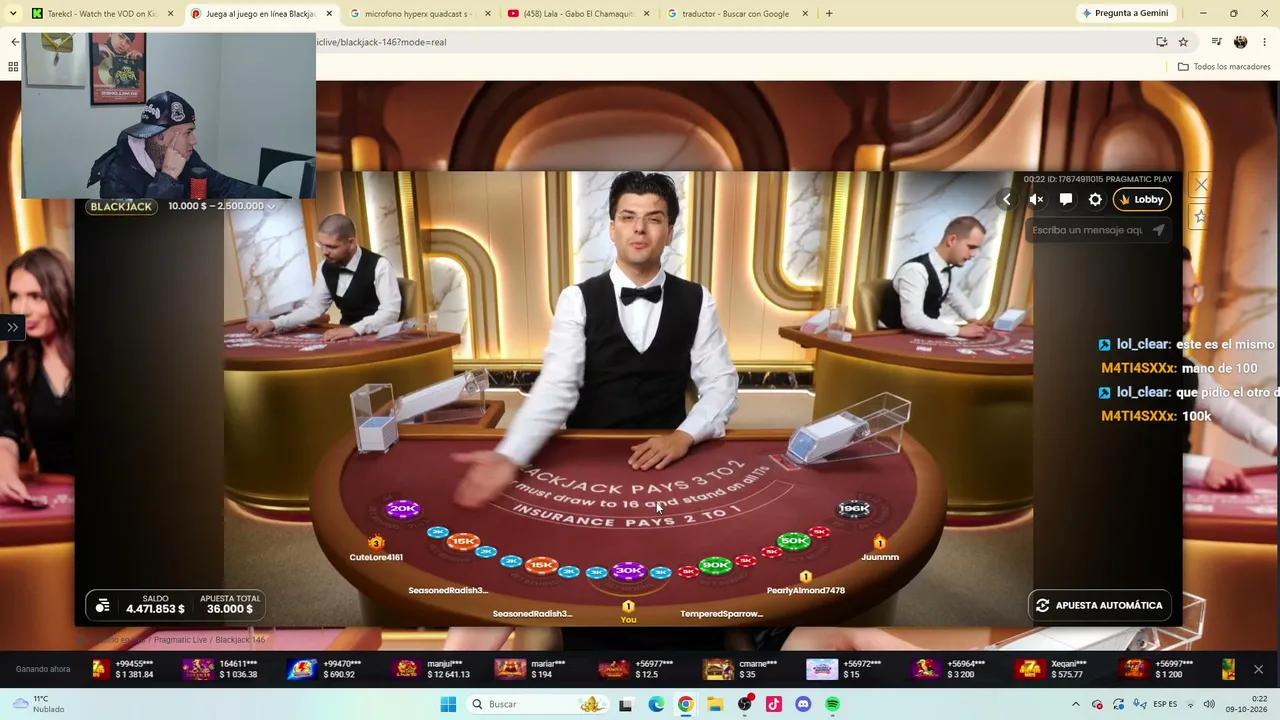Click the BLACKJACK game label
The width and height of the screenshot is (1280, 720).
tap(121, 207)
